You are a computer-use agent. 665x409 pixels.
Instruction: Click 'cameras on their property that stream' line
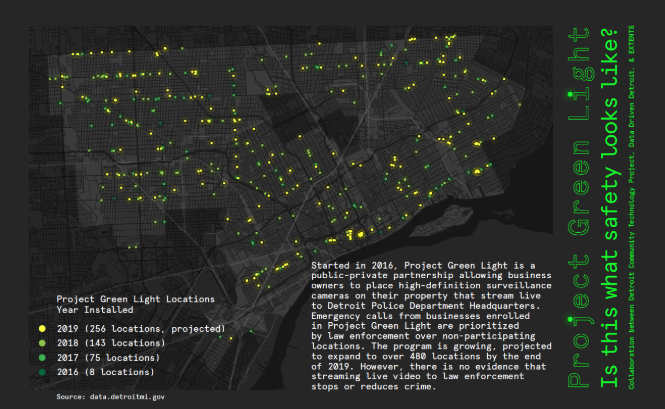tap(426, 296)
